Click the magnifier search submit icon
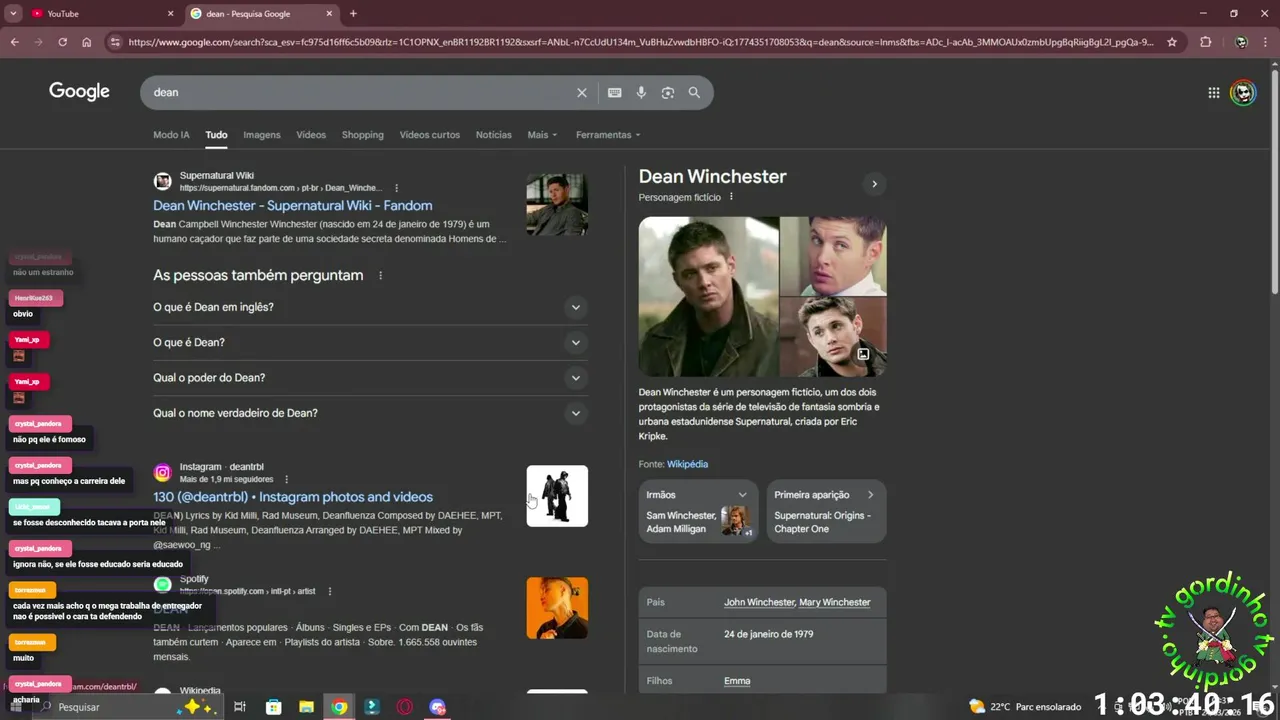The width and height of the screenshot is (1280, 720). 694,92
